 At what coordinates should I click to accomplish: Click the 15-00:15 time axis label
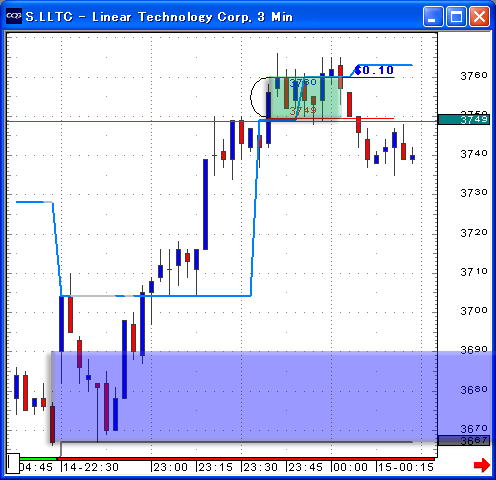tap(406, 467)
